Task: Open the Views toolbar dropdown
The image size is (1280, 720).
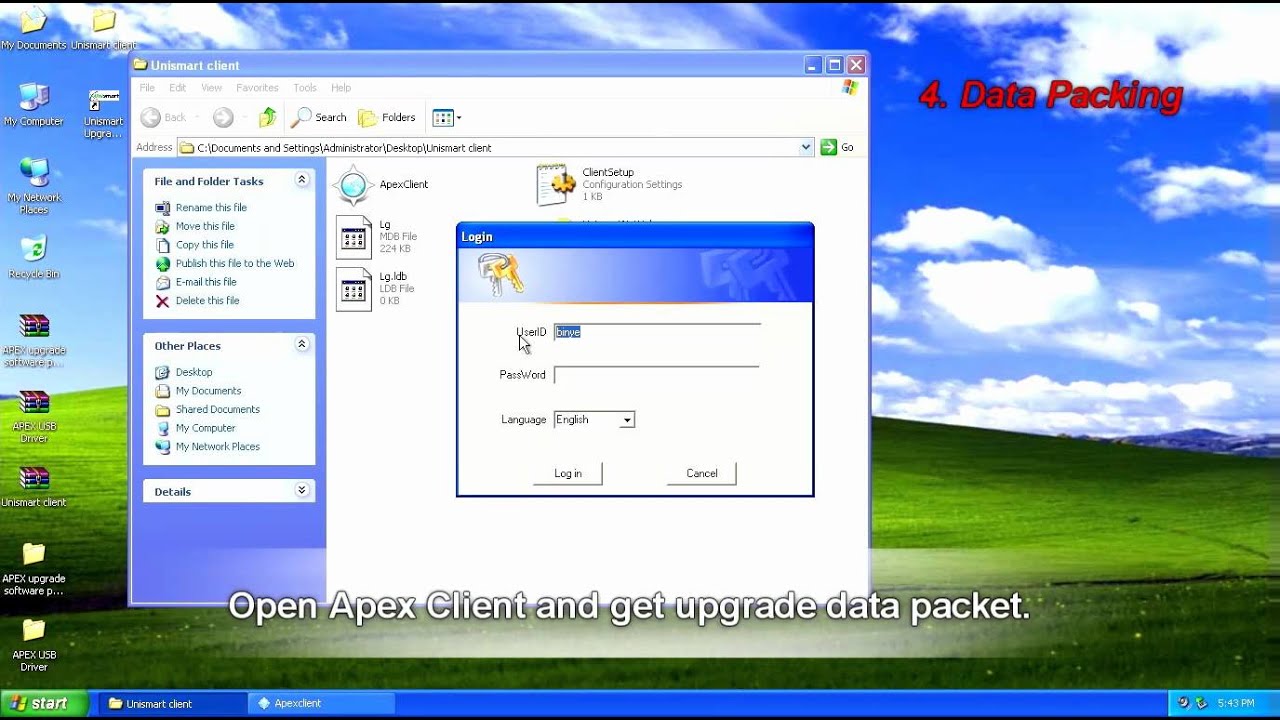Action: pos(446,118)
